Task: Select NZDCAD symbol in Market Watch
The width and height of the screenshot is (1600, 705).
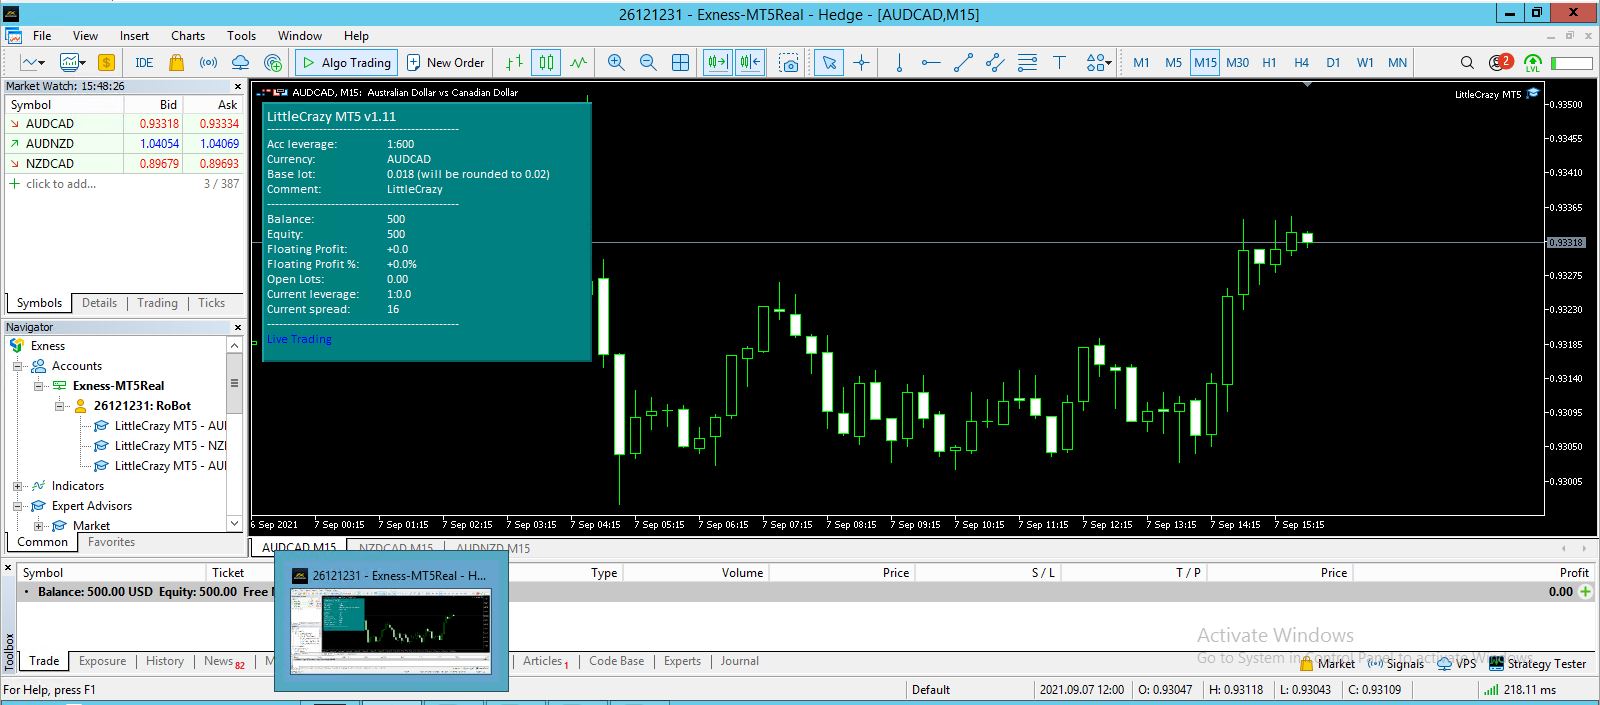Action: [x=50, y=164]
